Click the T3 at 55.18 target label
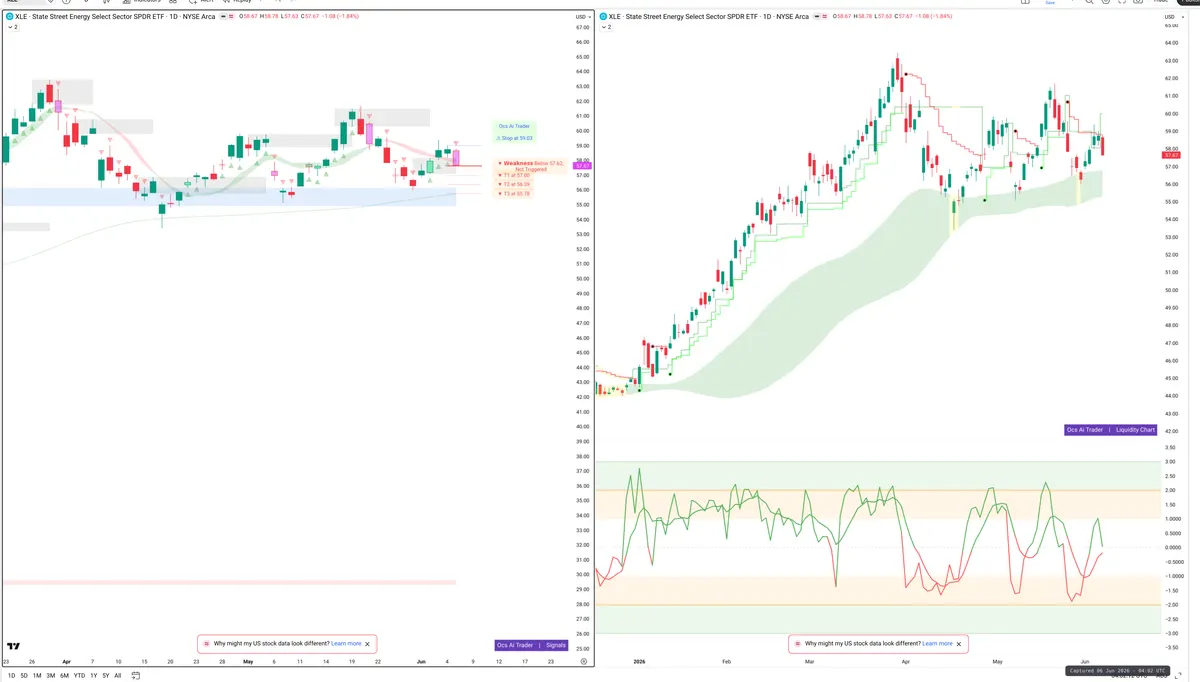Image resolution: width=1200 pixels, height=682 pixels. point(514,193)
